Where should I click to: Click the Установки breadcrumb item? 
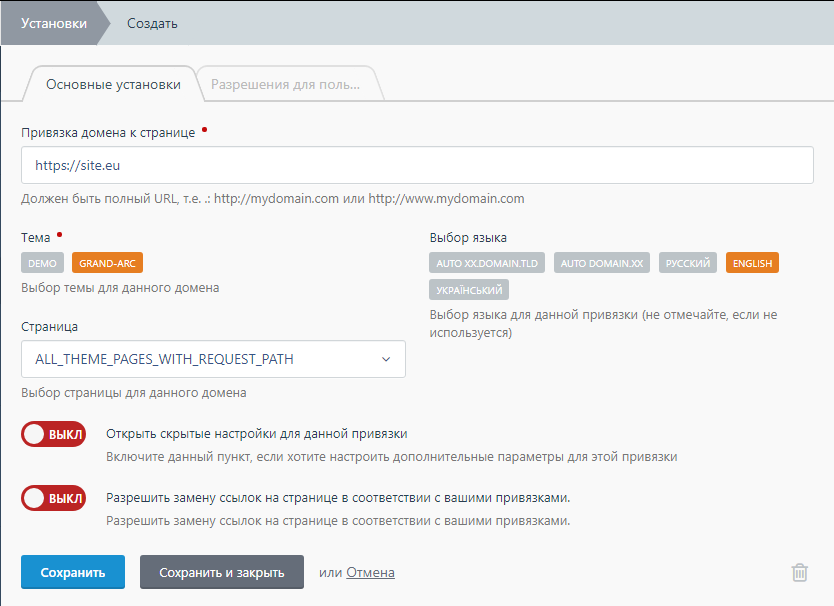(53, 23)
